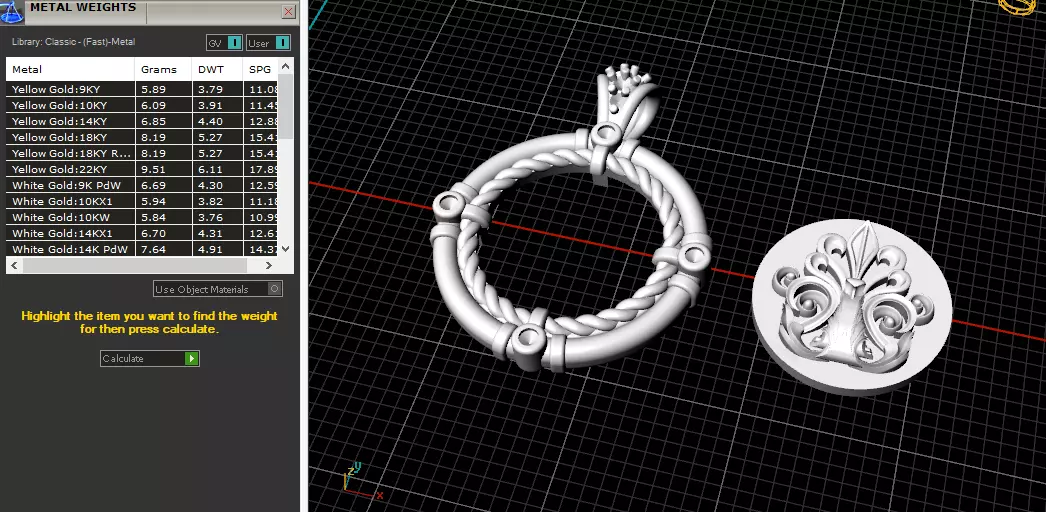Select the Yellow Gold:9KY row

click(141, 89)
